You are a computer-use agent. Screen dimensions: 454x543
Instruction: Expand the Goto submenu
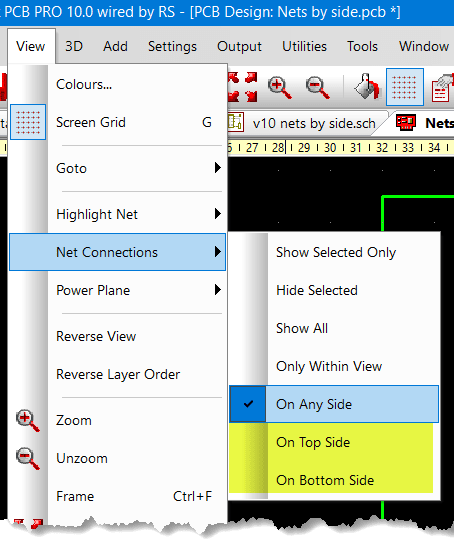[x=117, y=168]
